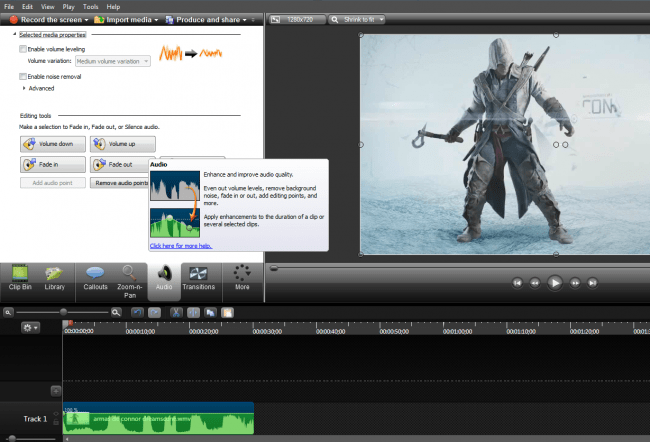Screen dimensions: 650x442
Task: Open the Clip Bin tab
Action: click(20, 278)
